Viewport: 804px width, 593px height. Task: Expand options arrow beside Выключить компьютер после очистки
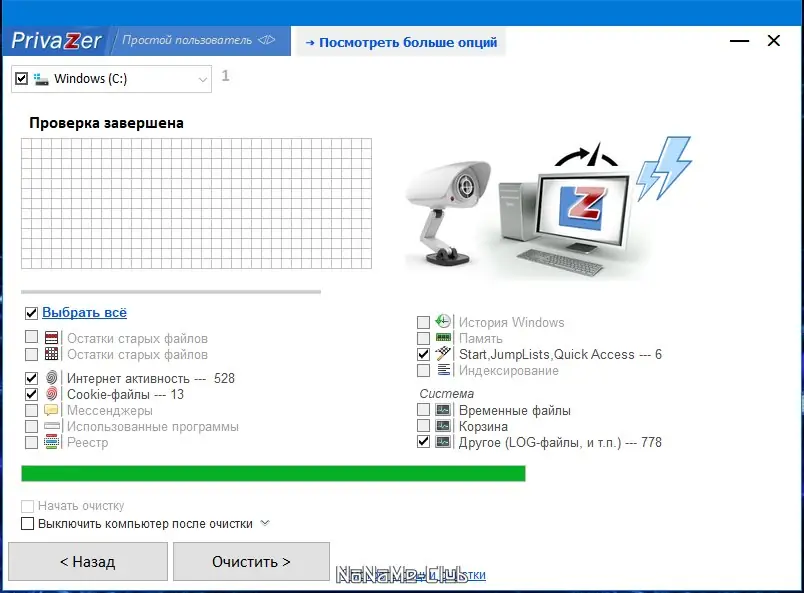pos(265,523)
